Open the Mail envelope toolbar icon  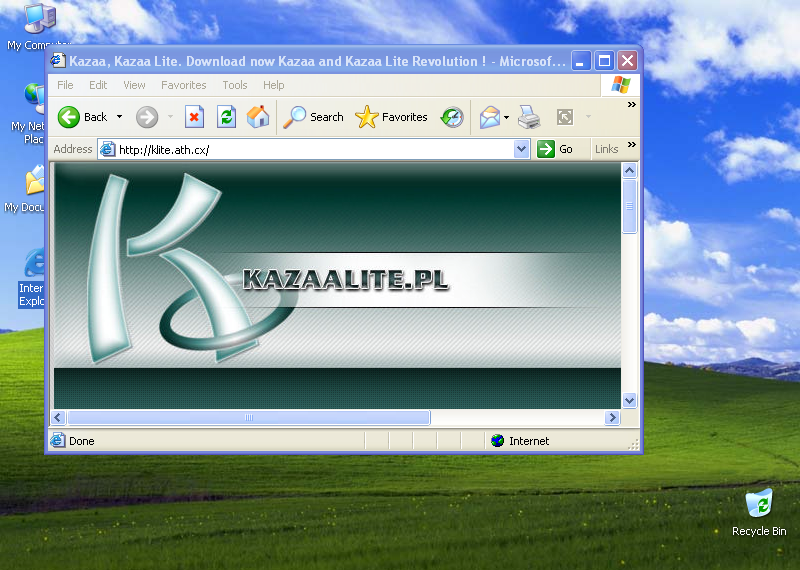tap(490, 117)
